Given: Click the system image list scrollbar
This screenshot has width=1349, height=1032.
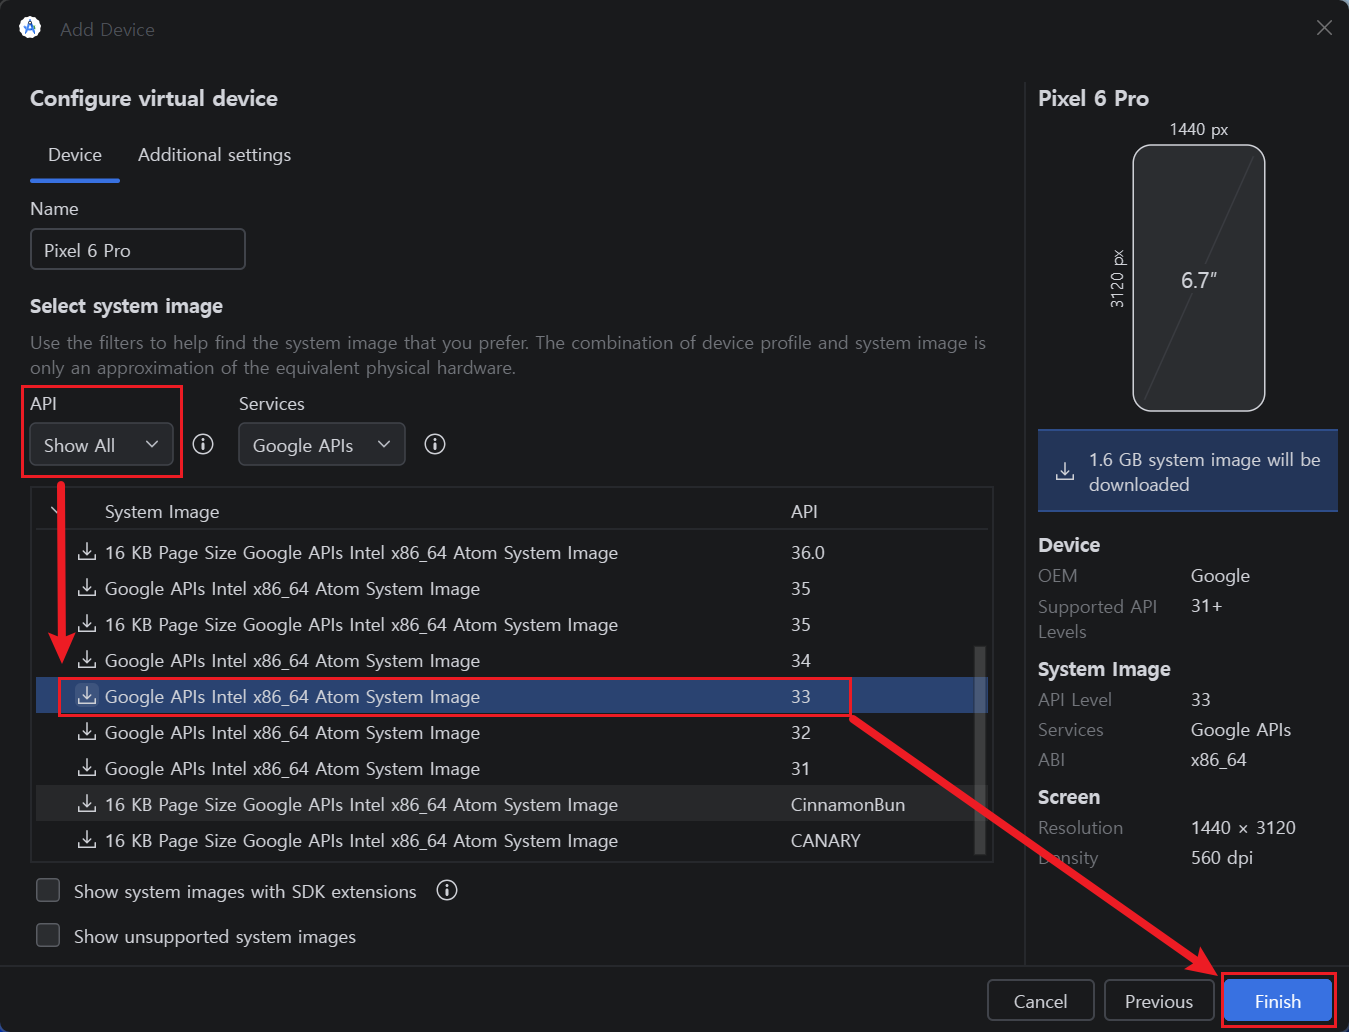Looking at the screenshot, I should pyautogui.click(x=980, y=750).
